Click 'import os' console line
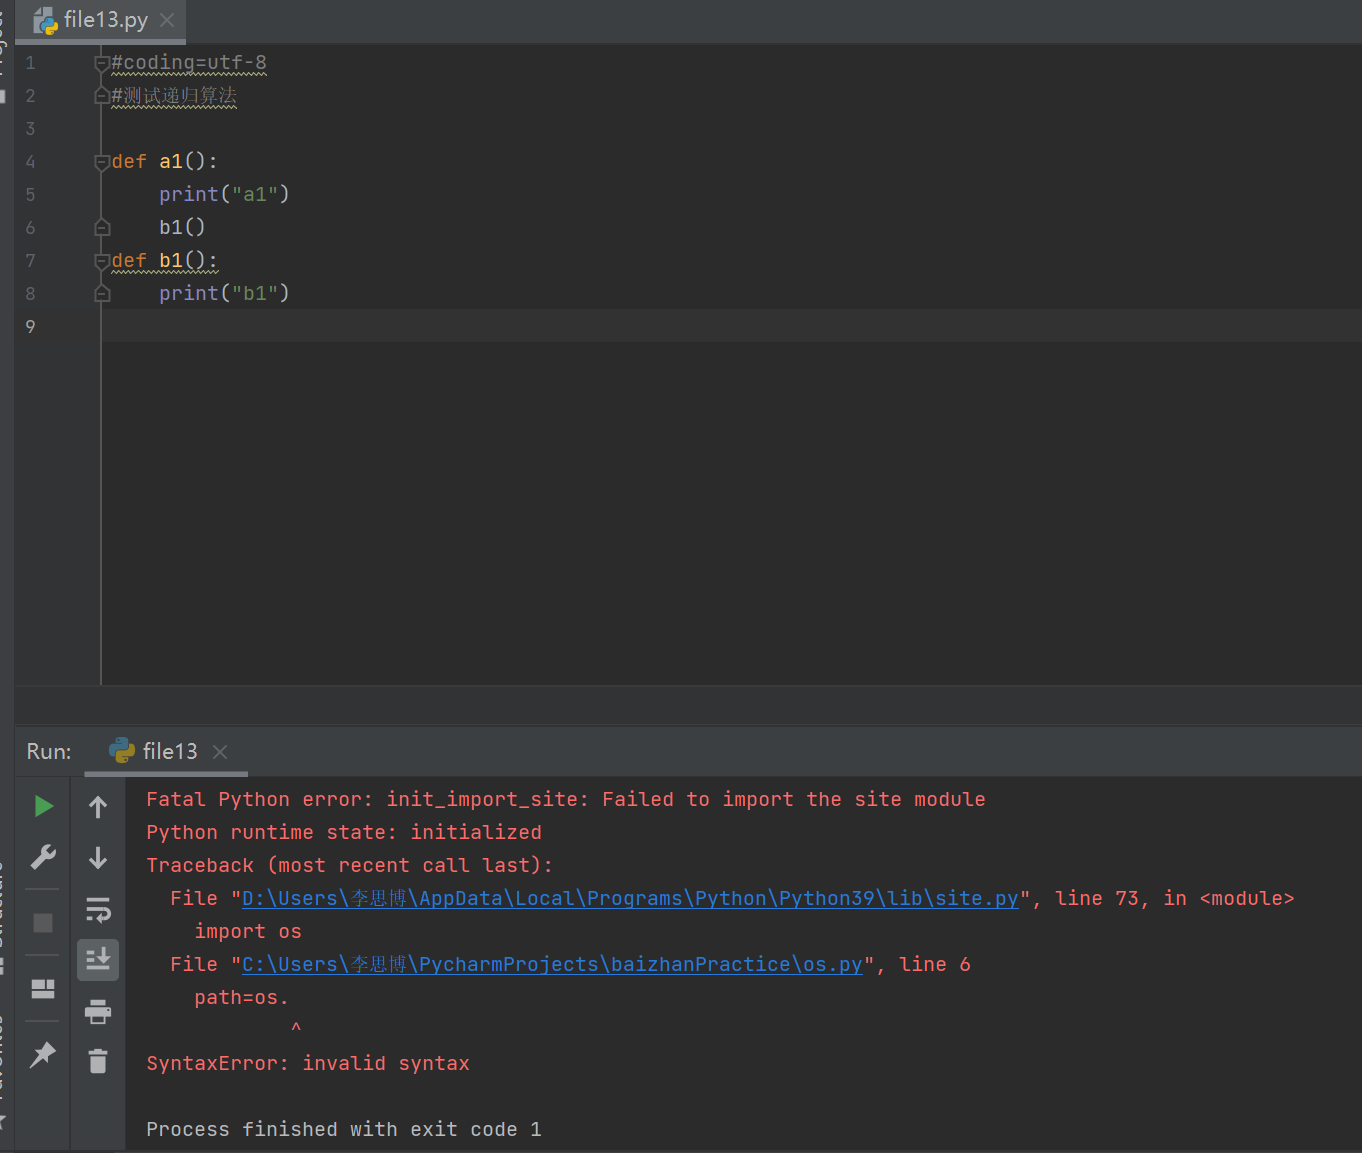Image resolution: width=1362 pixels, height=1153 pixels. (248, 931)
